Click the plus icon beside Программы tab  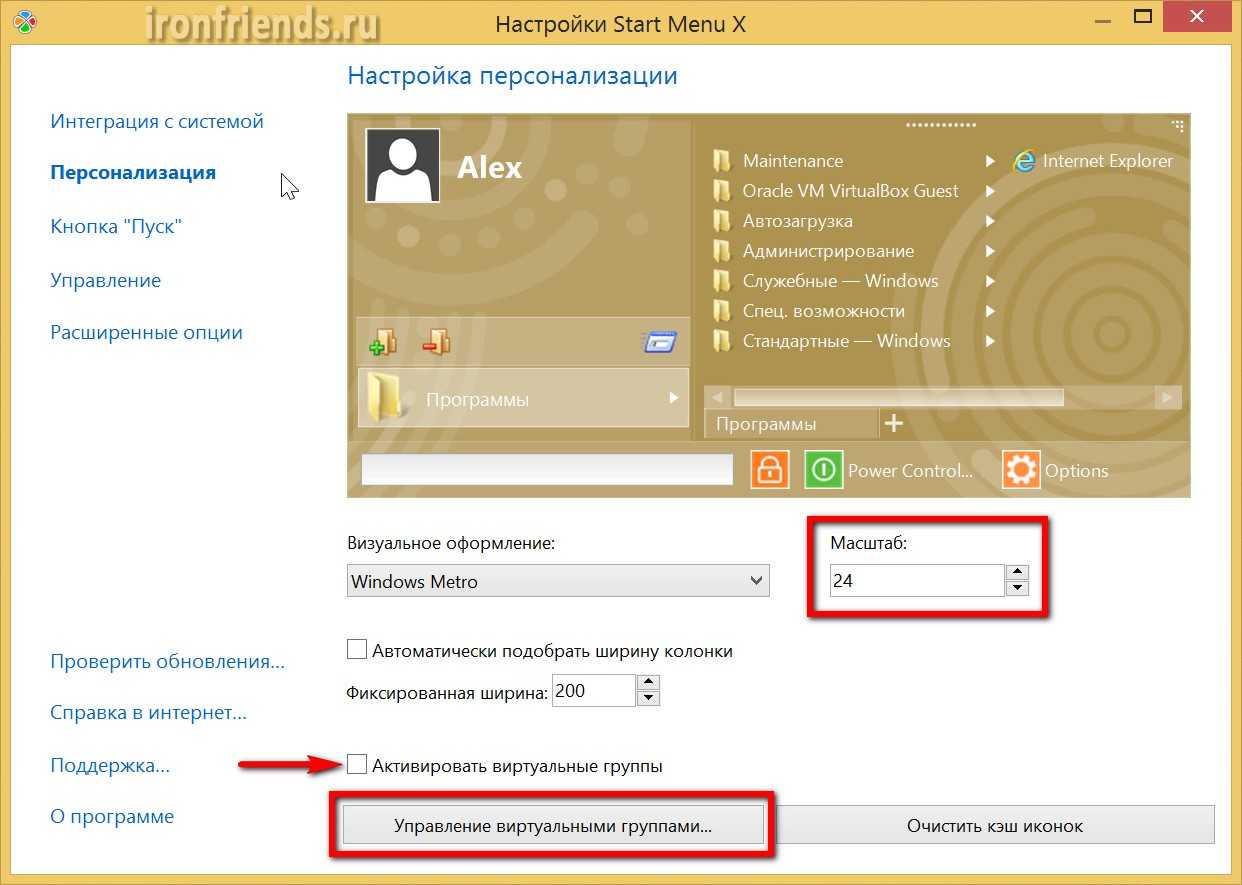[x=894, y=424]
